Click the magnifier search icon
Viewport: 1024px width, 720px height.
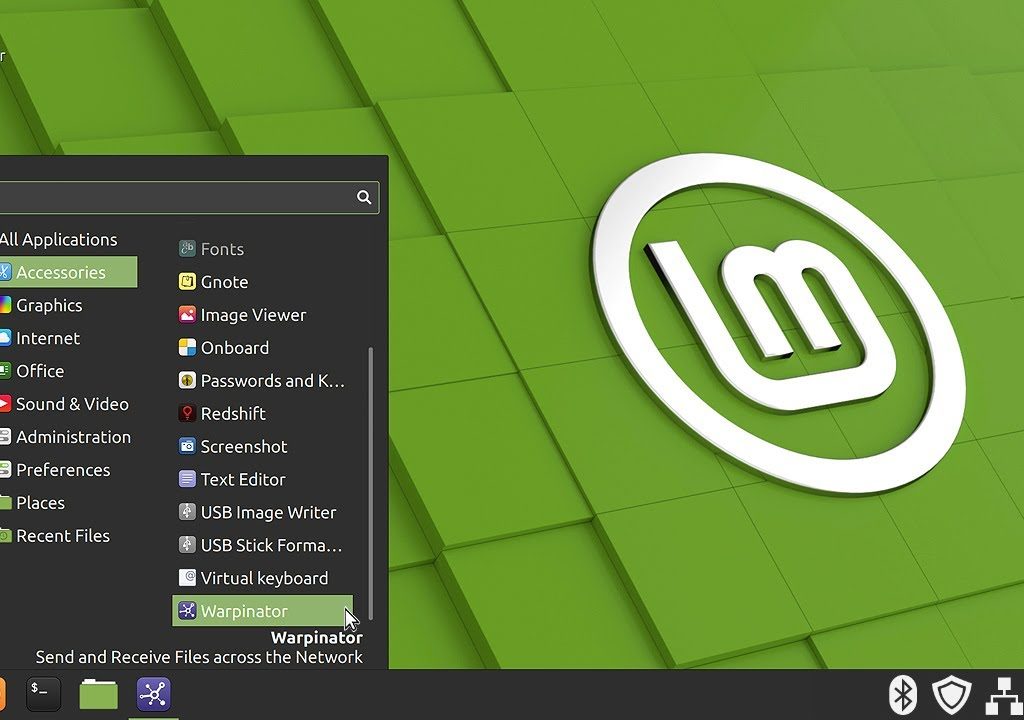(364, 197)
